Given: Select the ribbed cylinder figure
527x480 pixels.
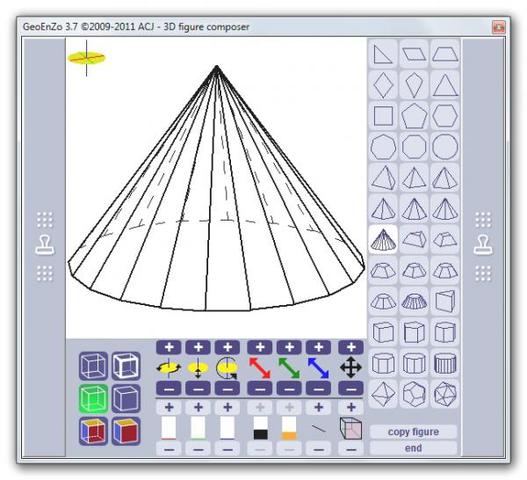Looking at the screenshot, I should tap(445, 363).
